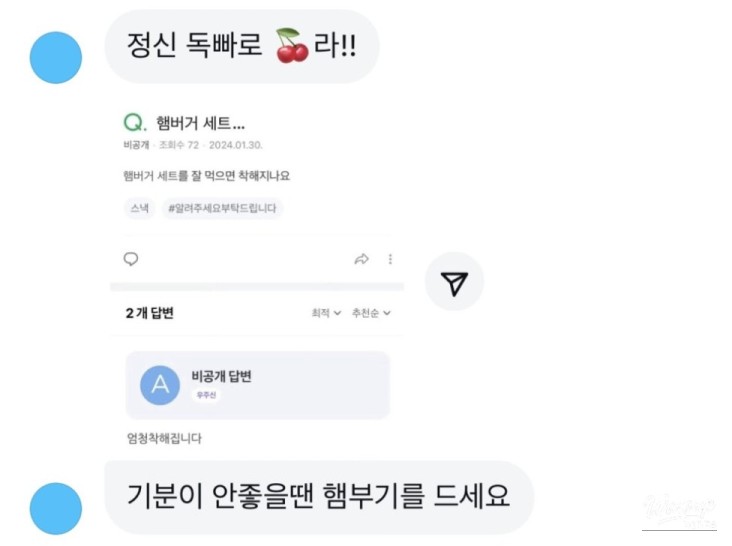Screen dimensions: 732x546
Task: Open the three-dot more options menu
Action: 390,259
